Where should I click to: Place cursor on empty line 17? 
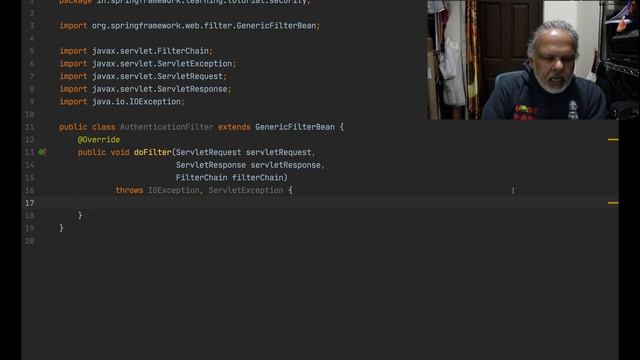320,203
